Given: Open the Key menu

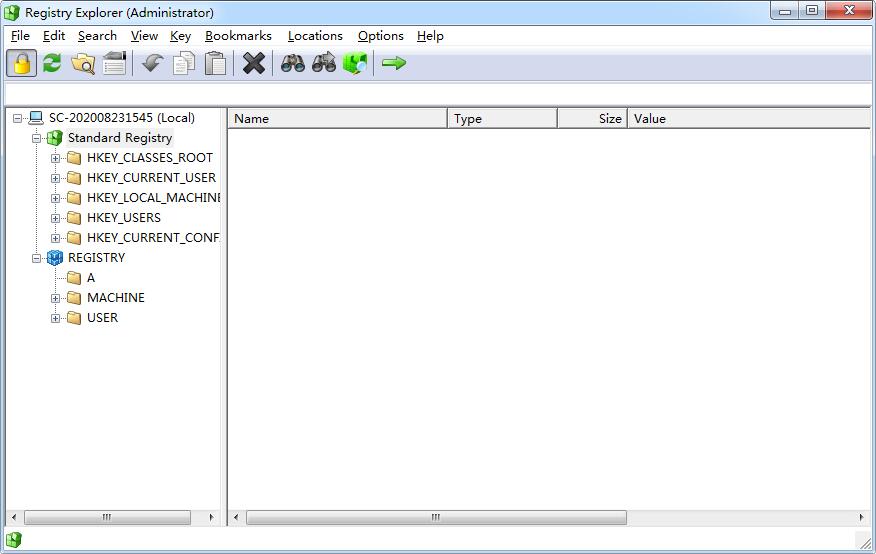Looking at the screenshot, I should coord(180,36).
